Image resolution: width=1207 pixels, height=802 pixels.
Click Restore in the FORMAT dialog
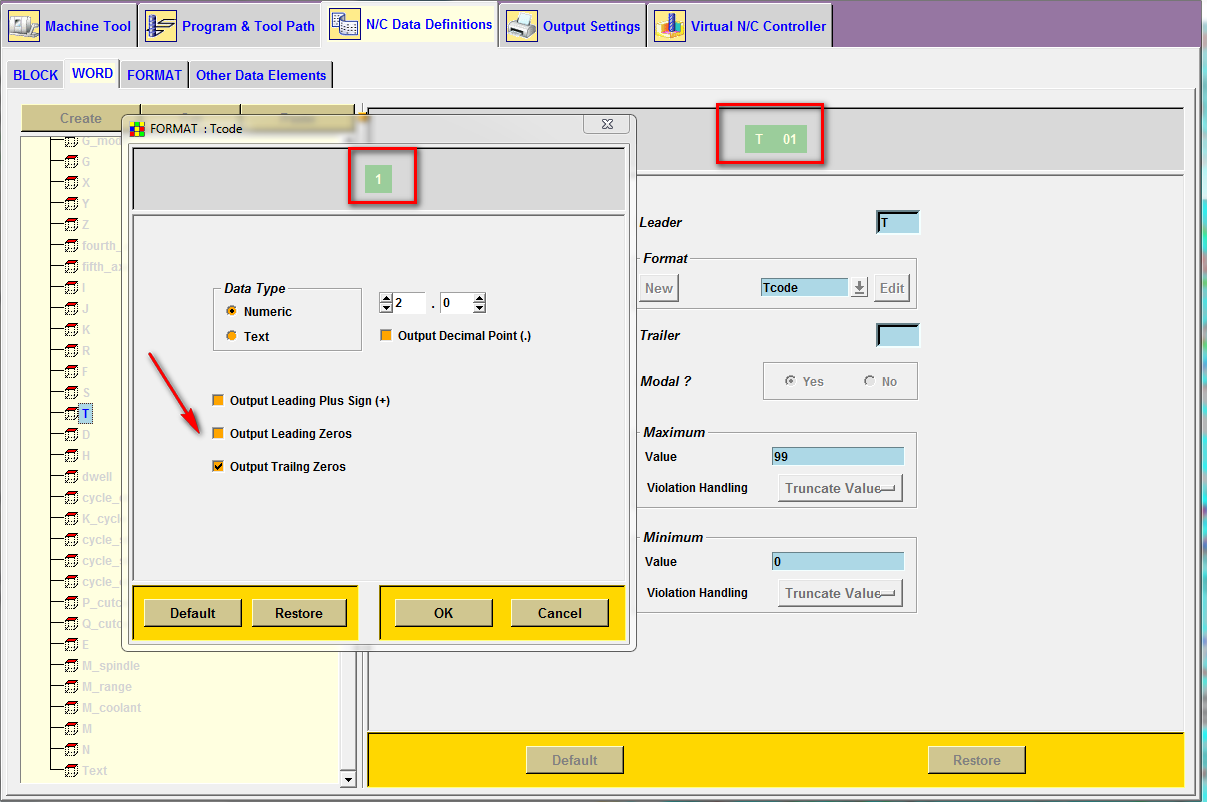click(299, 613)
